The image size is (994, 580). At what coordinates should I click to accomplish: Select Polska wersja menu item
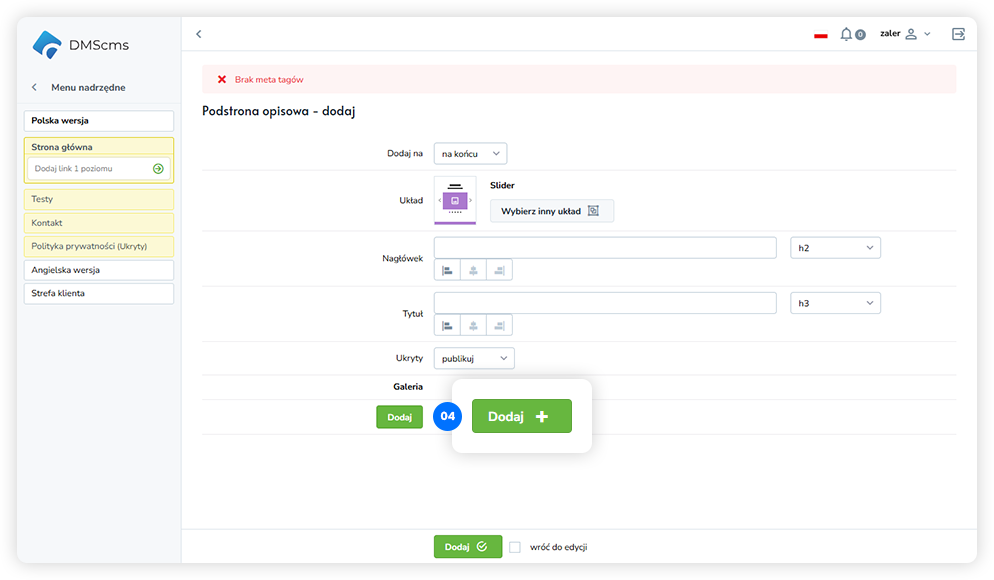[99, 120]
